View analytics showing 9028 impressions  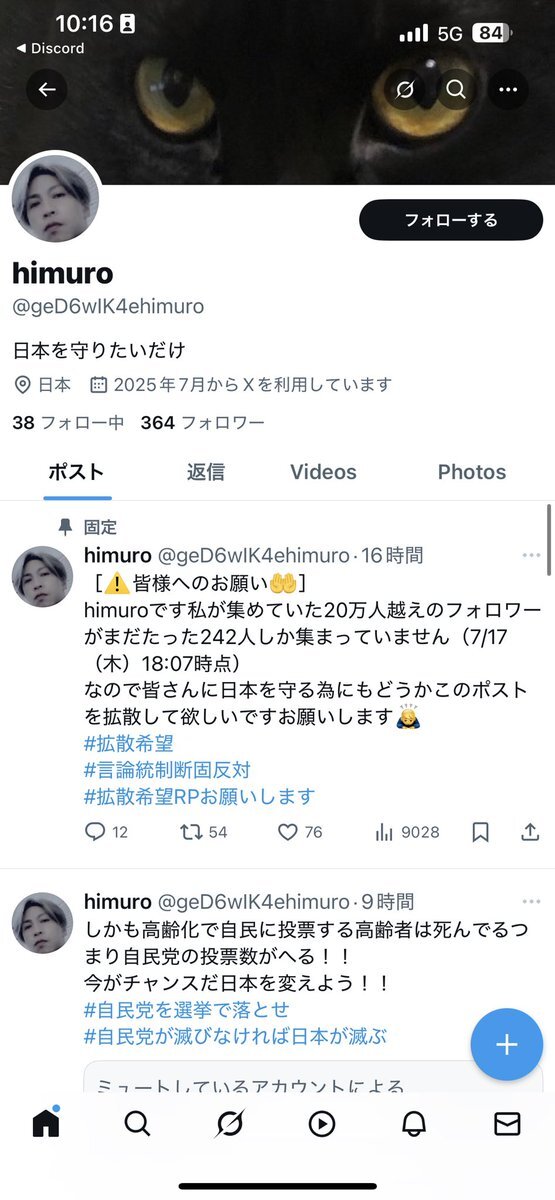[x=407, y=832]
